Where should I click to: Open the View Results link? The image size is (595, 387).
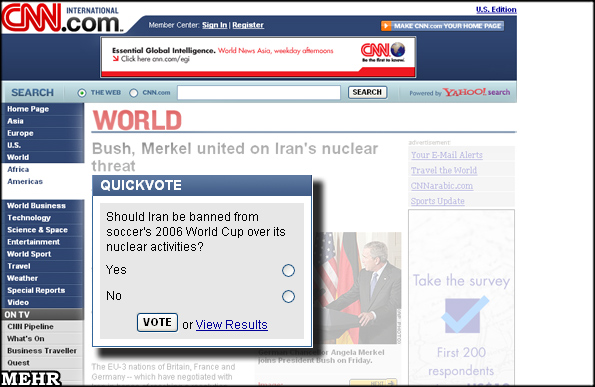[231, 325]
